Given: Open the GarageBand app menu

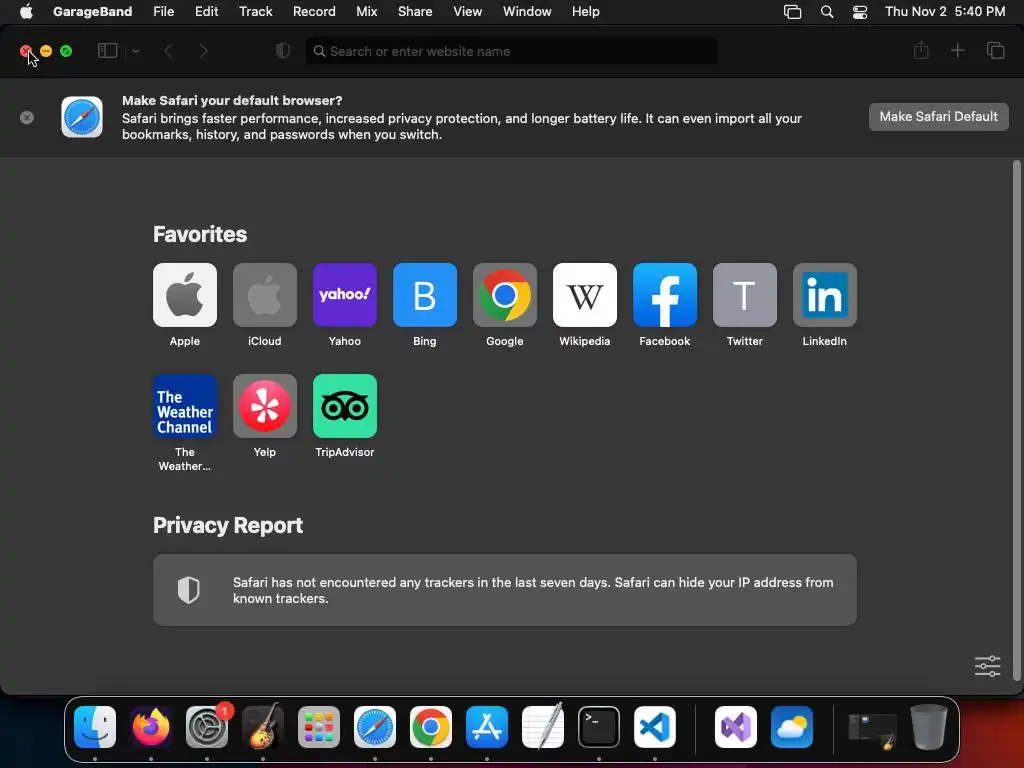Looking at the screenshot, I should pyautogui.click(x=92, y=12).
